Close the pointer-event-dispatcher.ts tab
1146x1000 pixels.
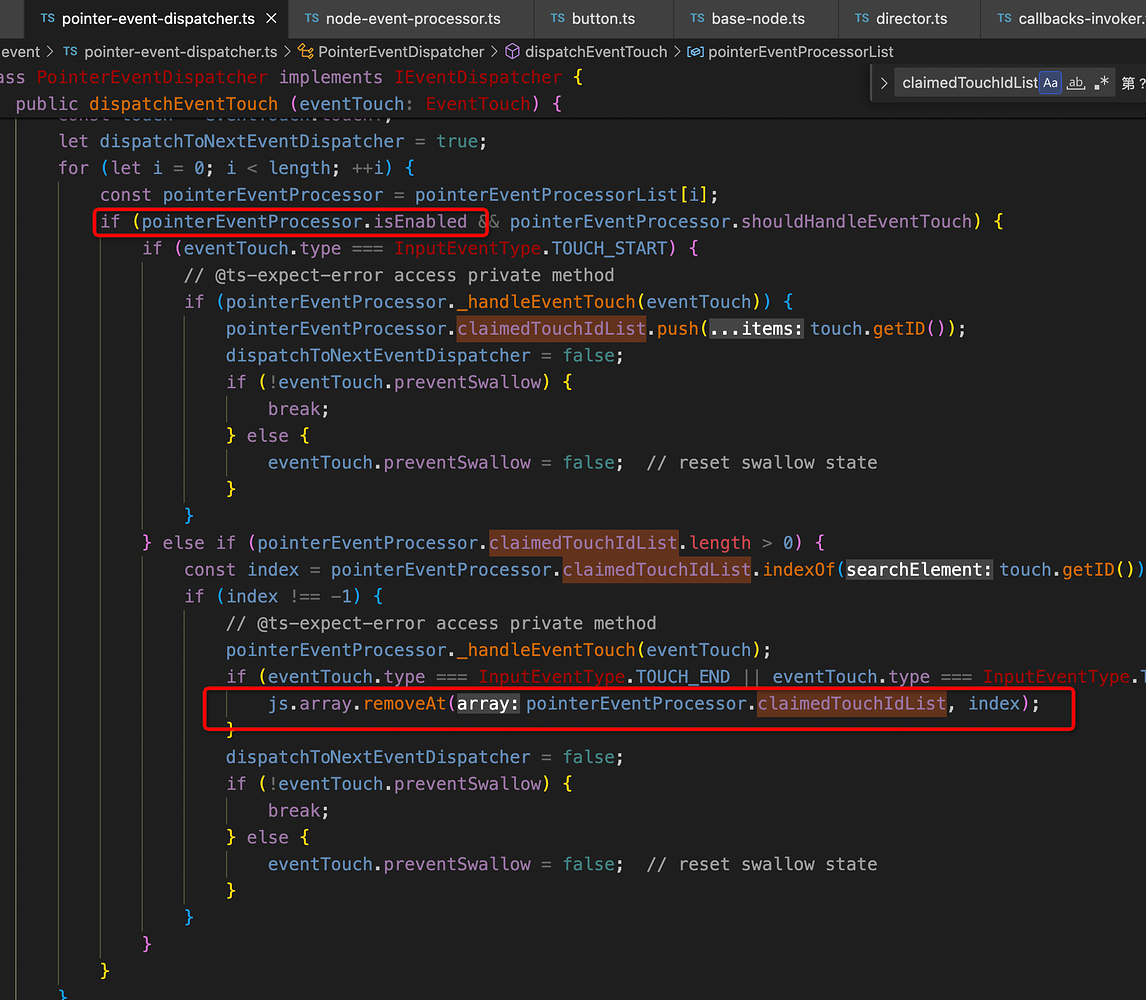pos(269,18)
